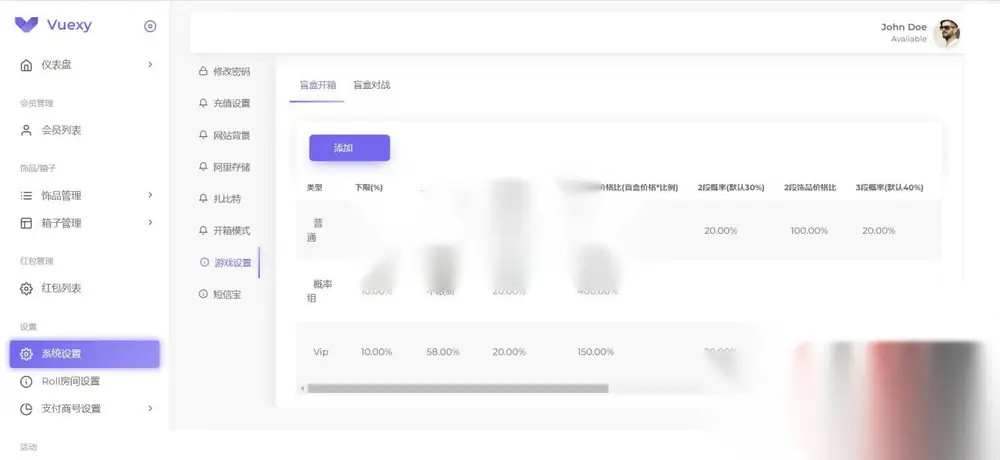The image size is (1000, 460).
Task: Expand the 支付商号设置 chevron
Action: pos(151,408)
